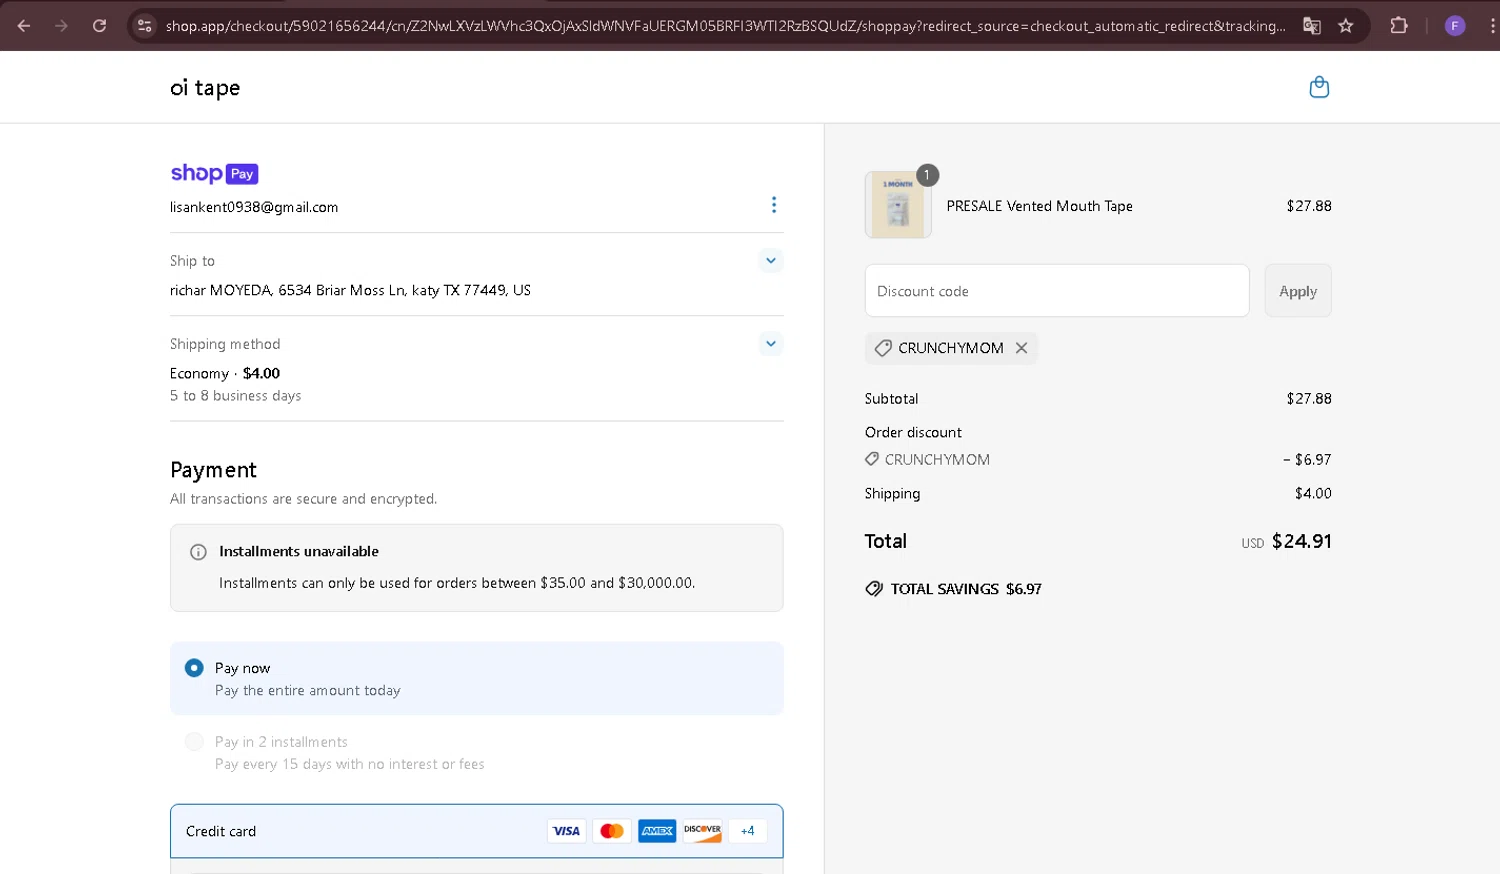Expand the Ship to address section
The height and width of the screenshot is (874, 1500).
[x=770, y=261]
